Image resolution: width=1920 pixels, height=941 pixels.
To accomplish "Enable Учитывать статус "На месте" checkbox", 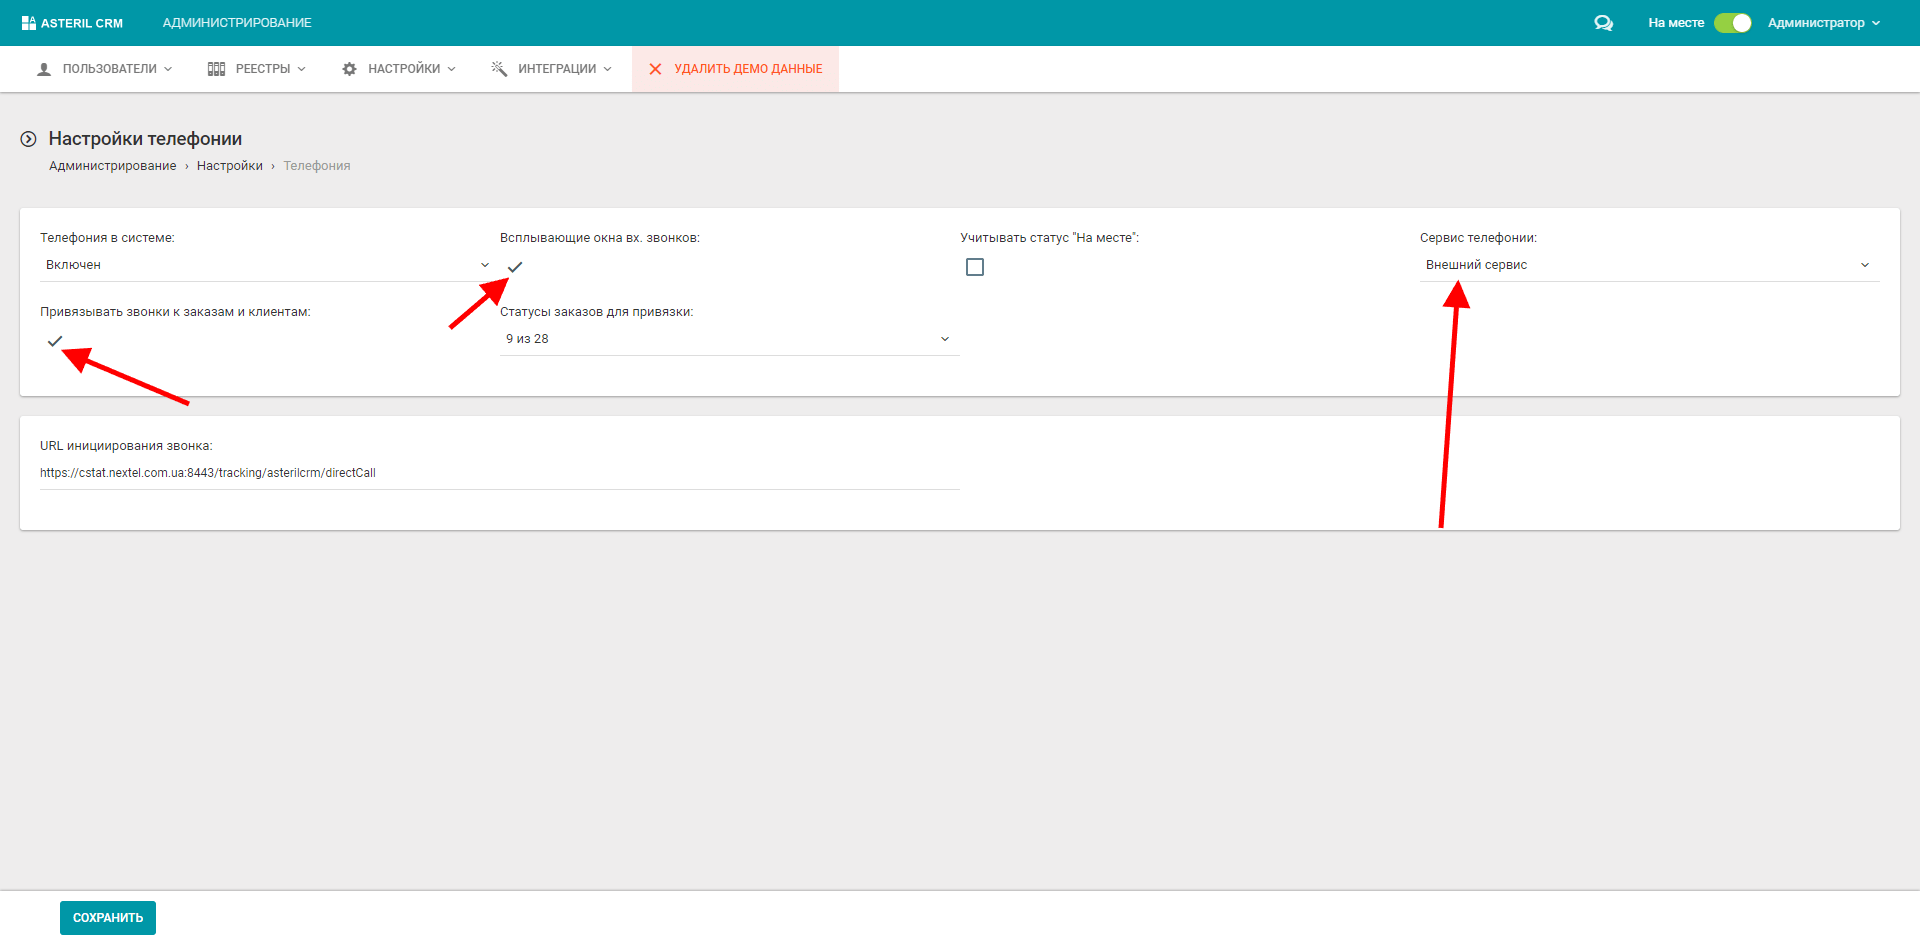I will [x=975, y=267].
